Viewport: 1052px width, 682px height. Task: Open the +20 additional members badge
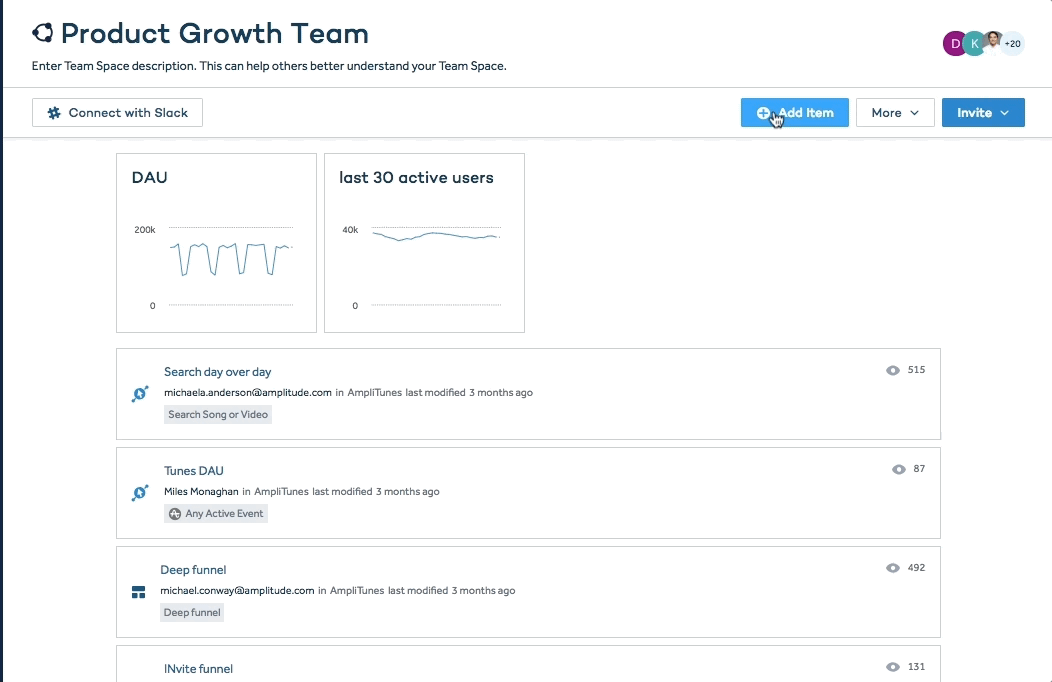pos(1013,43)
